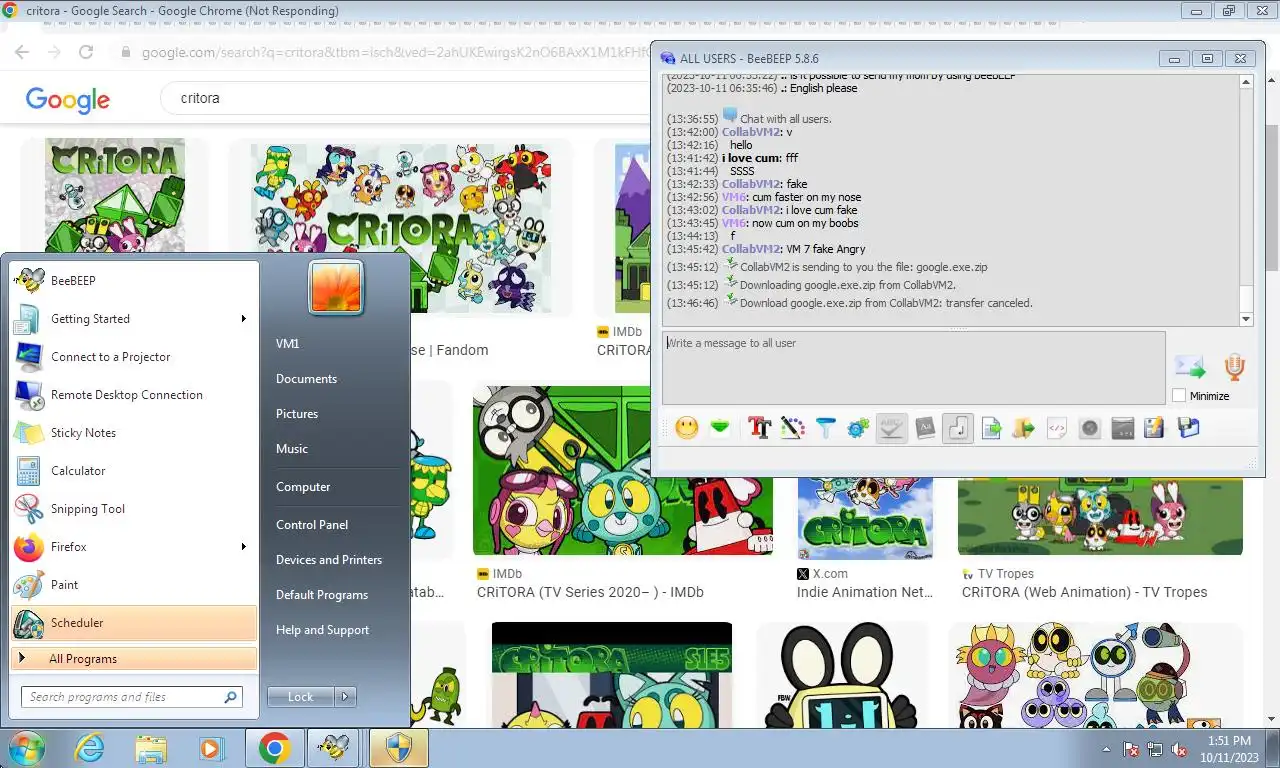Image resolution: width=1280 pixels, height=768 pixels.
Task: Open the Documents library link
Action: (x=306, y=379)
